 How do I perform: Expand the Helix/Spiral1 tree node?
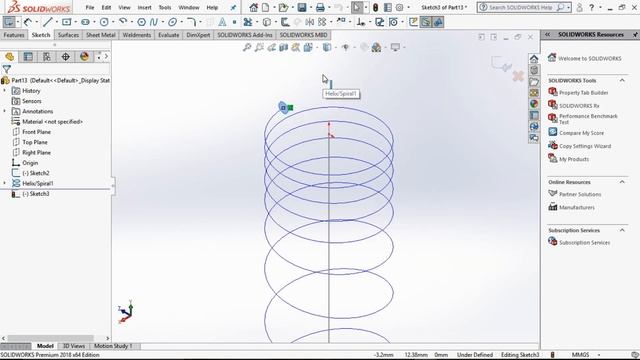click(x=5, y=183)
